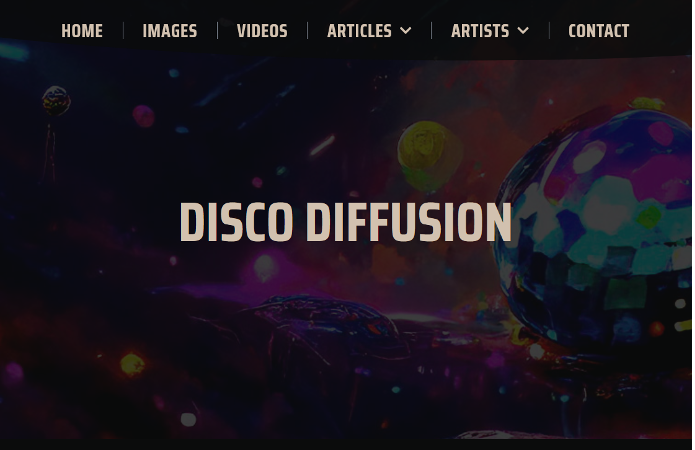Click the word DISCO in the heading
695x450 pixels.
236,222
